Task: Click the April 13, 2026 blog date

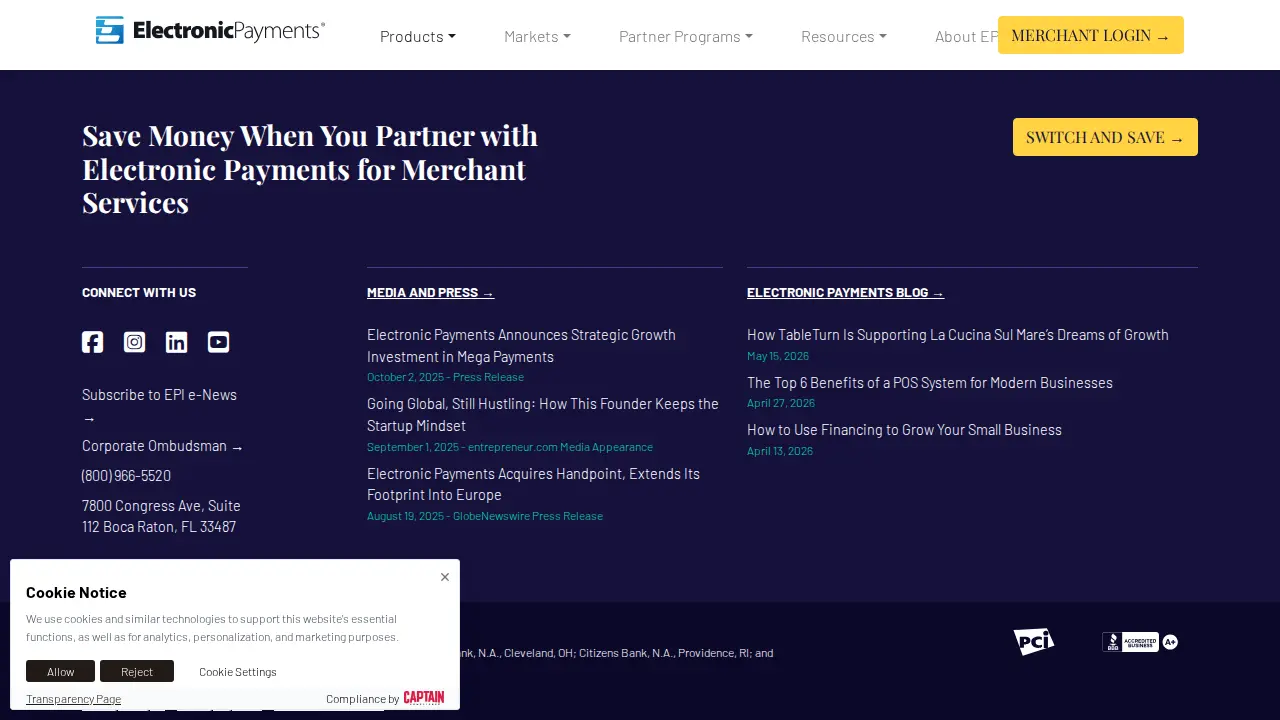Action: 780,451
